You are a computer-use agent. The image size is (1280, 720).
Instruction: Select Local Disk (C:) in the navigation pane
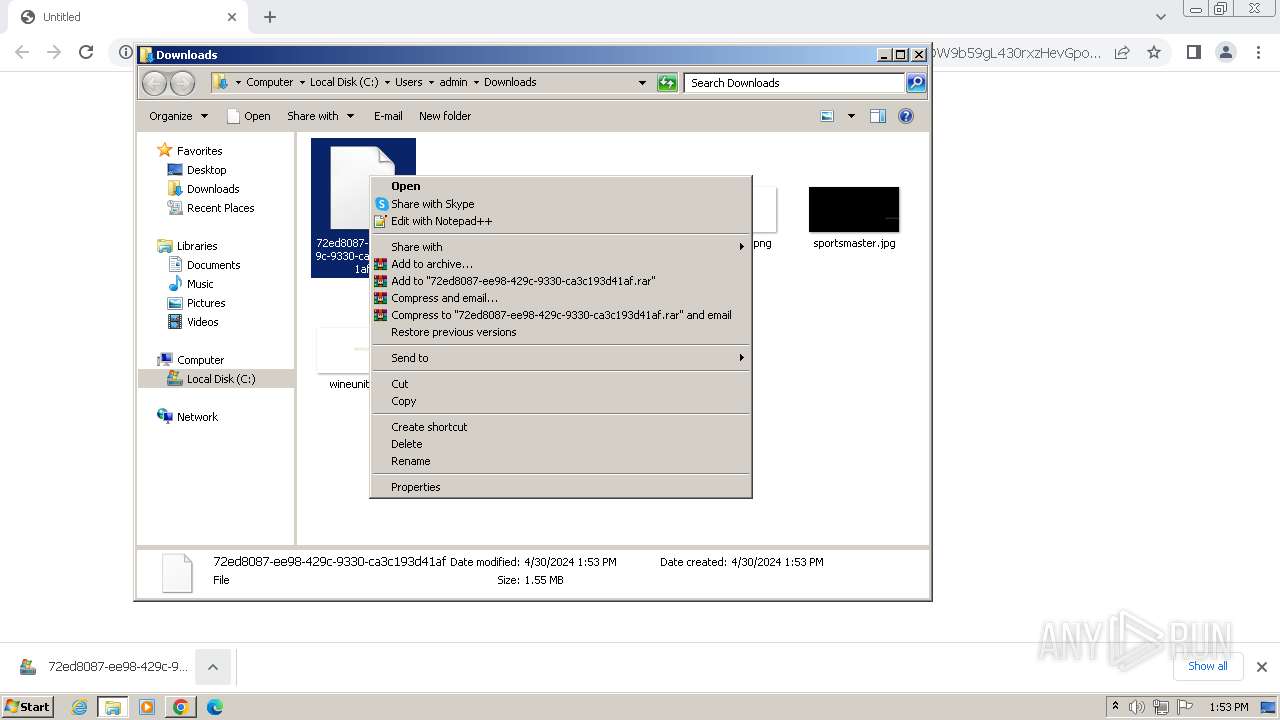pyautogui.click(x=220, y=379)
